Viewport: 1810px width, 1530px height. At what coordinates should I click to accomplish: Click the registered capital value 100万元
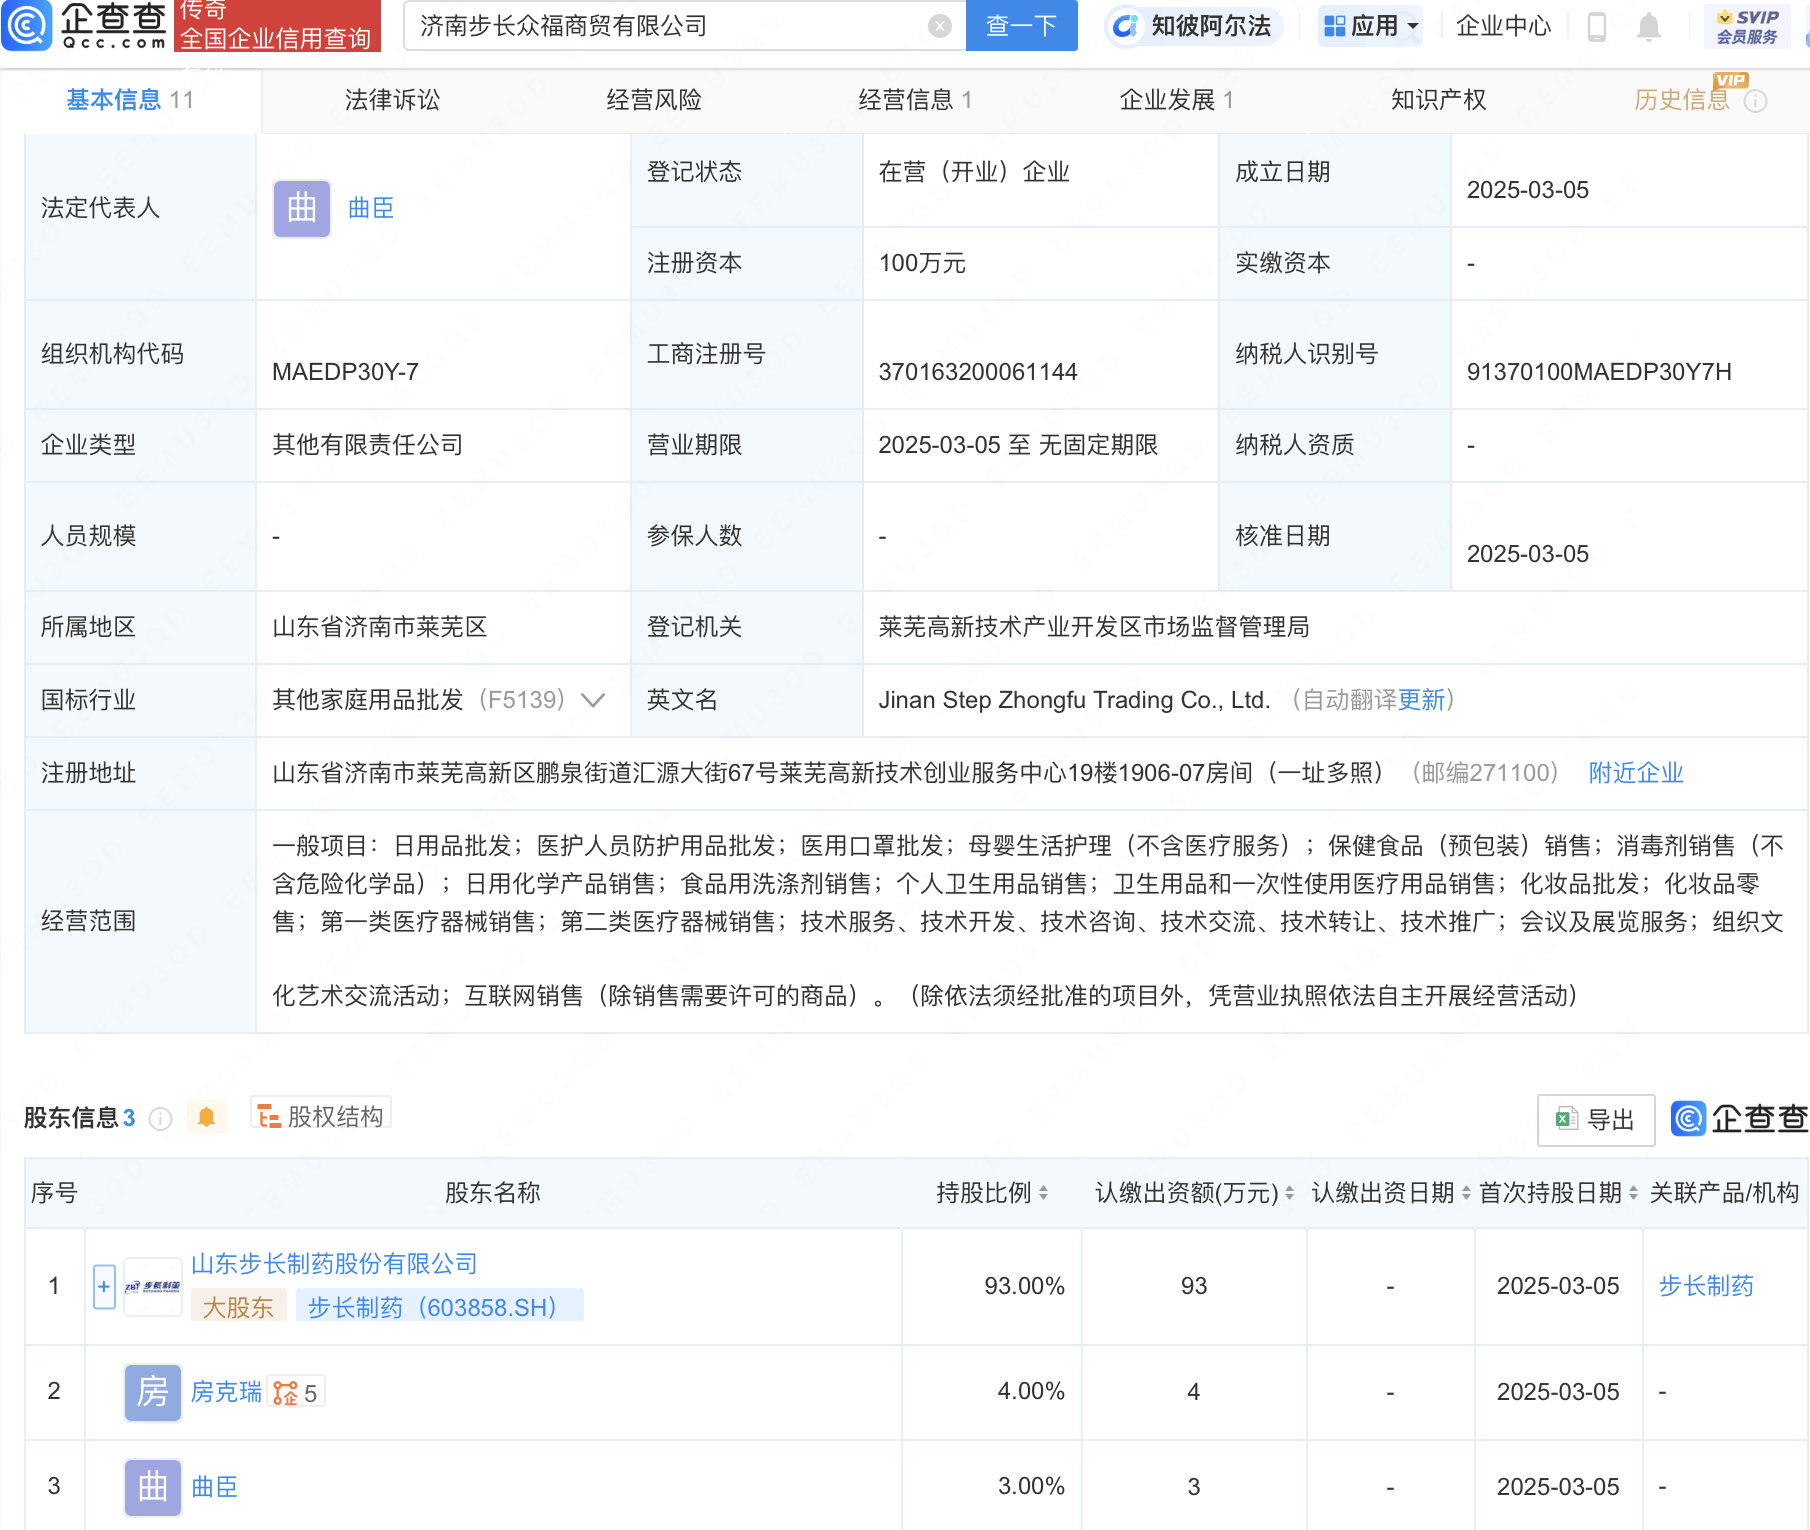pyautogui.click(x=922, y=264)
